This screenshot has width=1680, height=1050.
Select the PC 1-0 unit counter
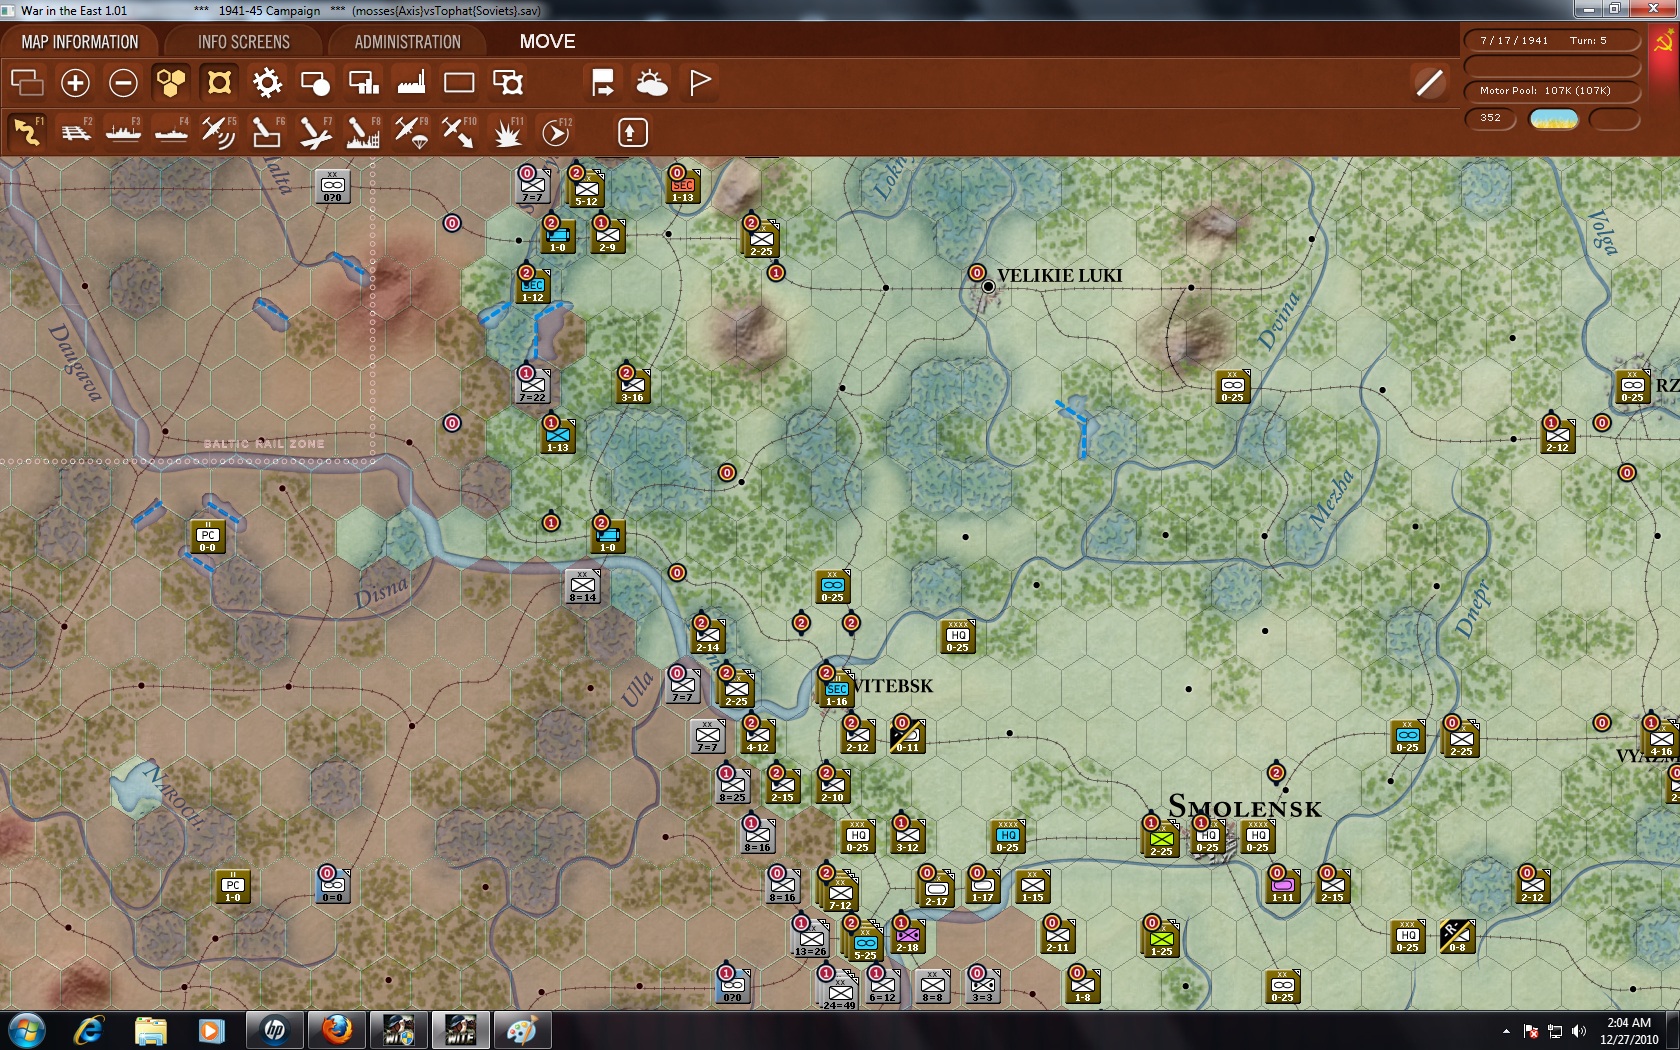(x=233, y=887)
